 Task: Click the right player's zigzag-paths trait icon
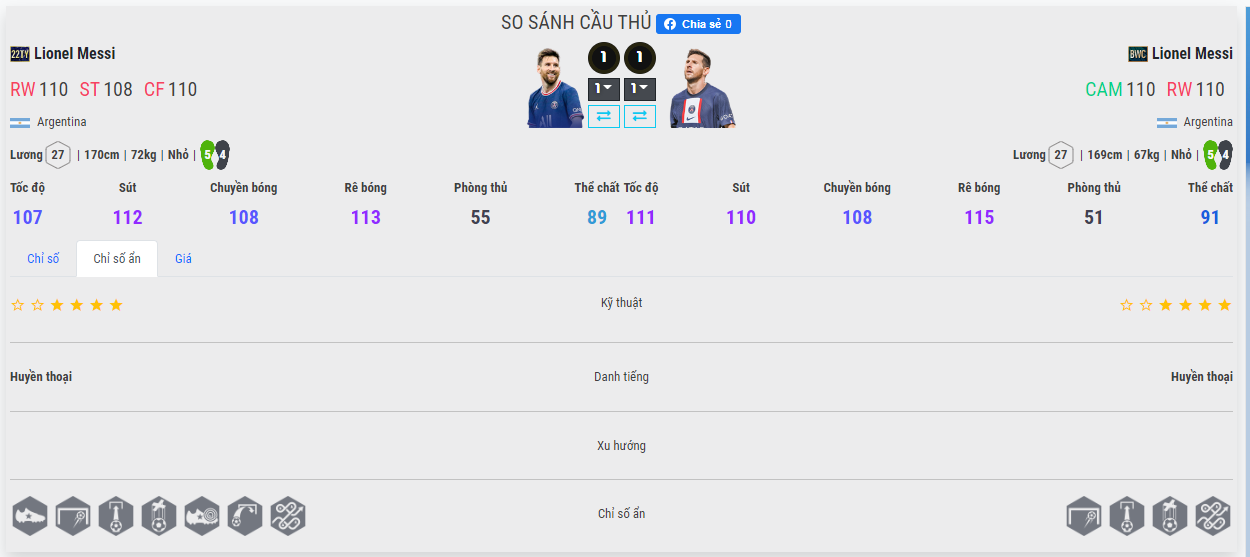(x=1213, y=516)
